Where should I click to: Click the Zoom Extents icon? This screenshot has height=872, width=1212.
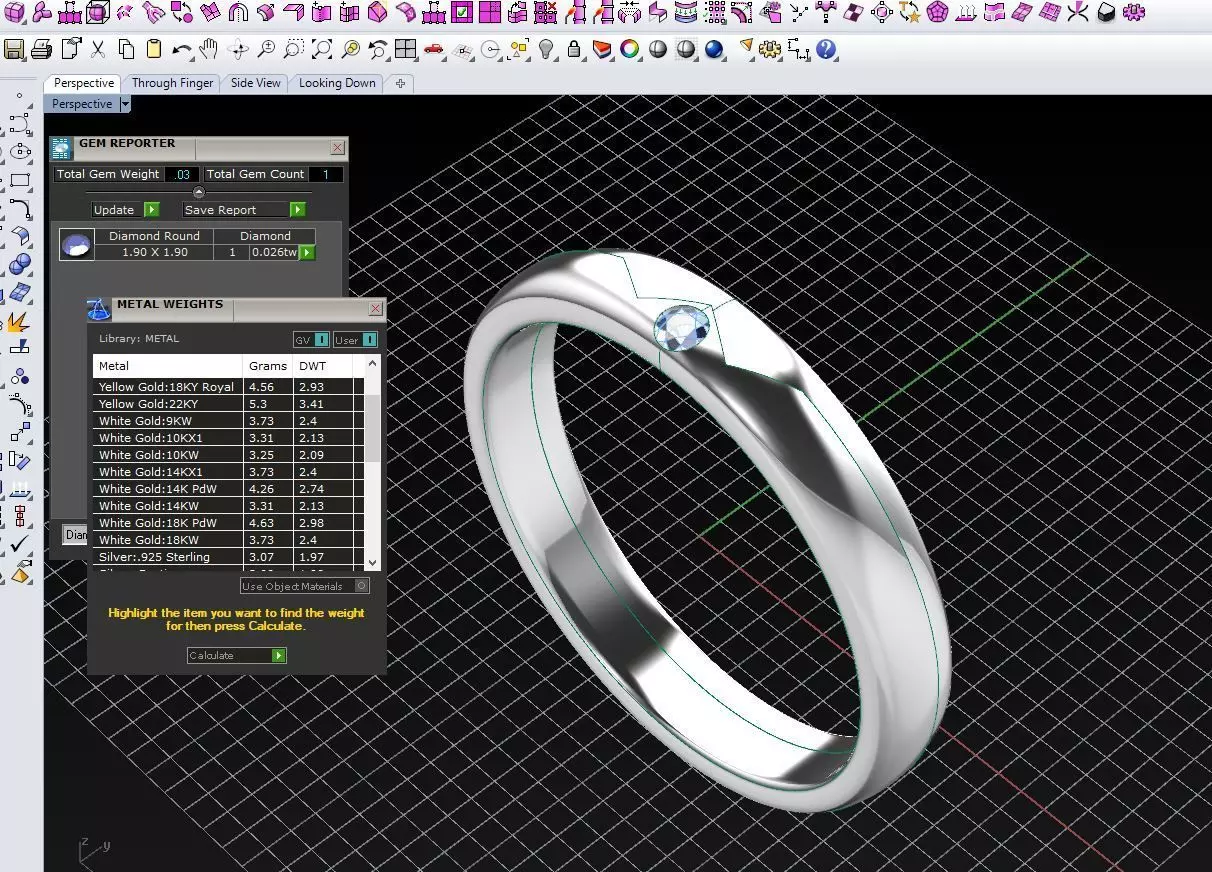click(321, 49)
